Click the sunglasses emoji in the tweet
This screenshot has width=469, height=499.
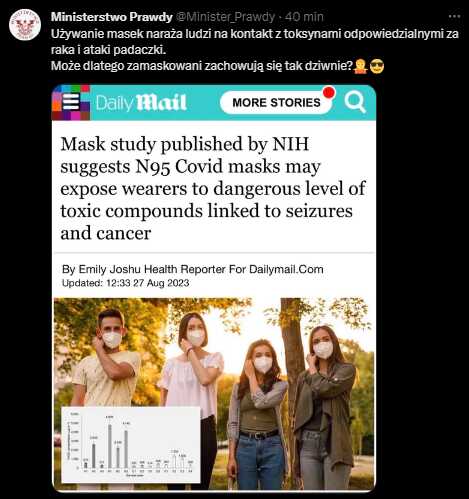[x=377, y=66]
